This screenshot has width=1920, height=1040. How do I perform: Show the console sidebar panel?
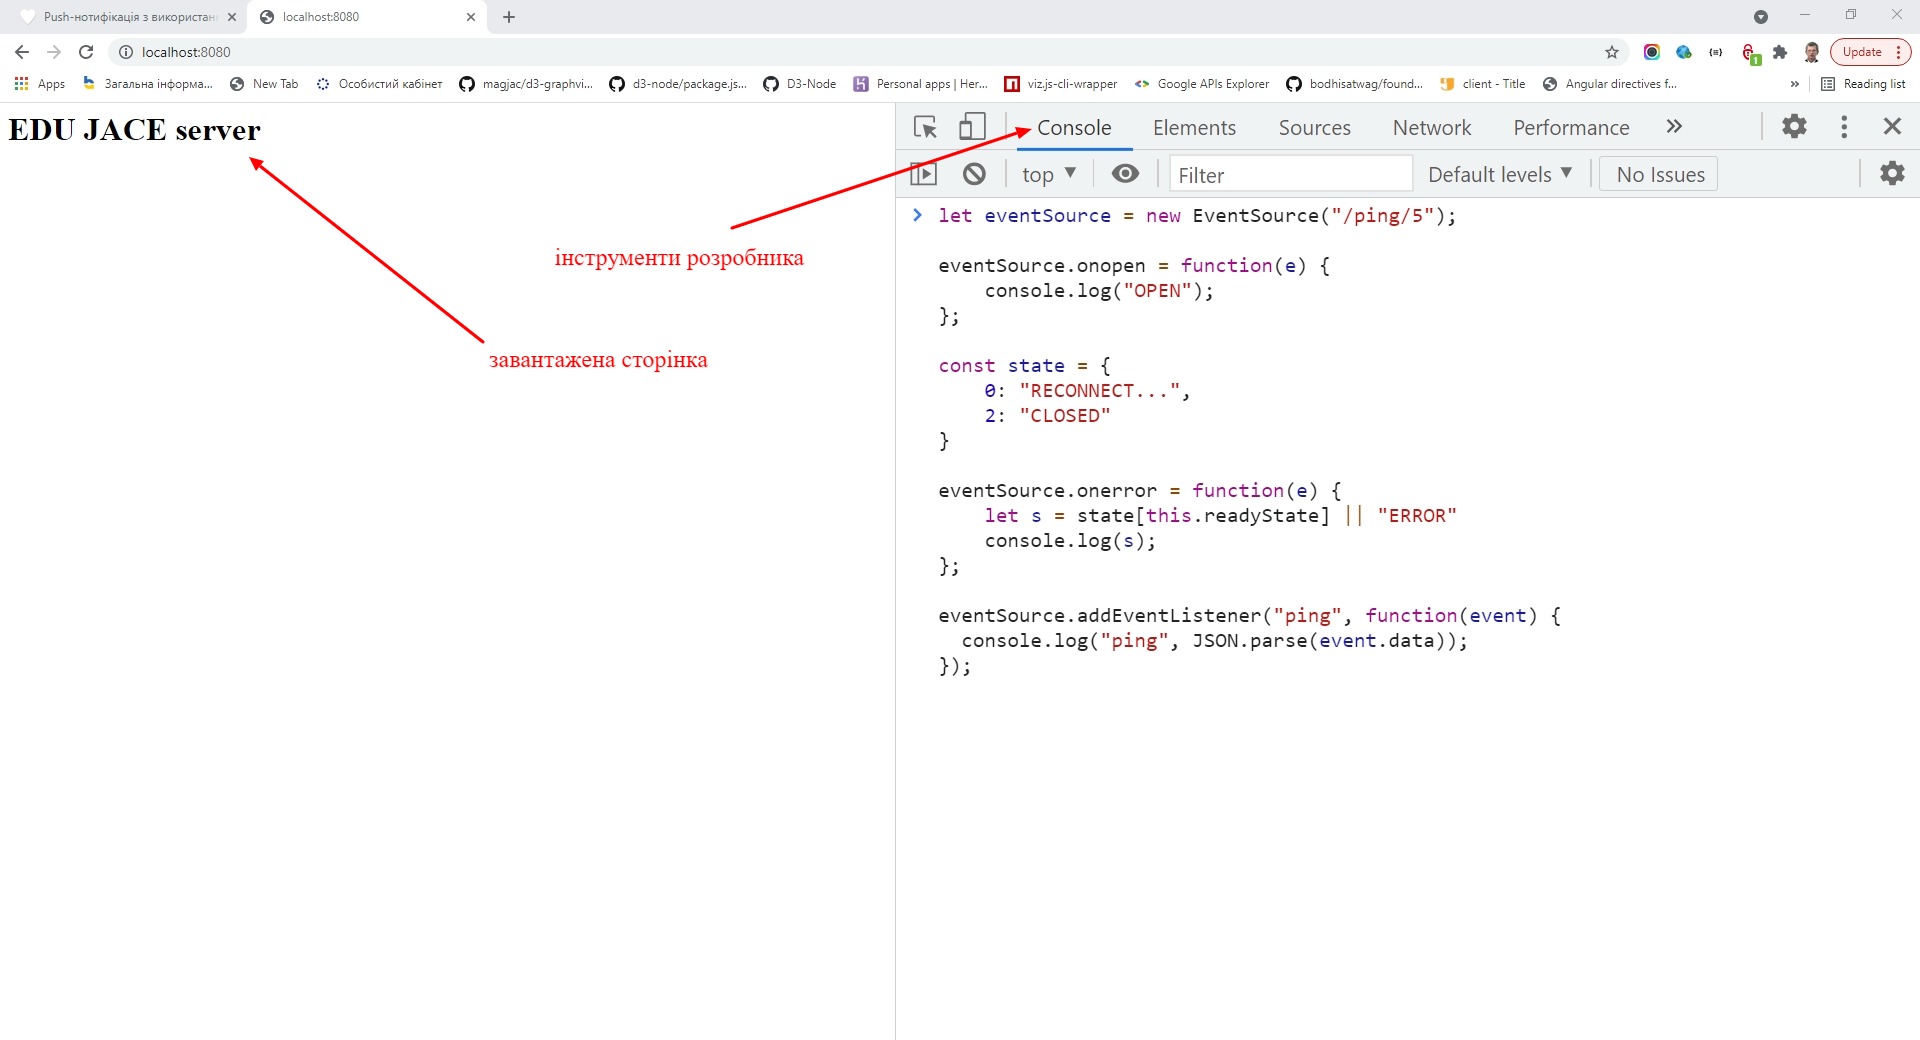pos(924,174)
